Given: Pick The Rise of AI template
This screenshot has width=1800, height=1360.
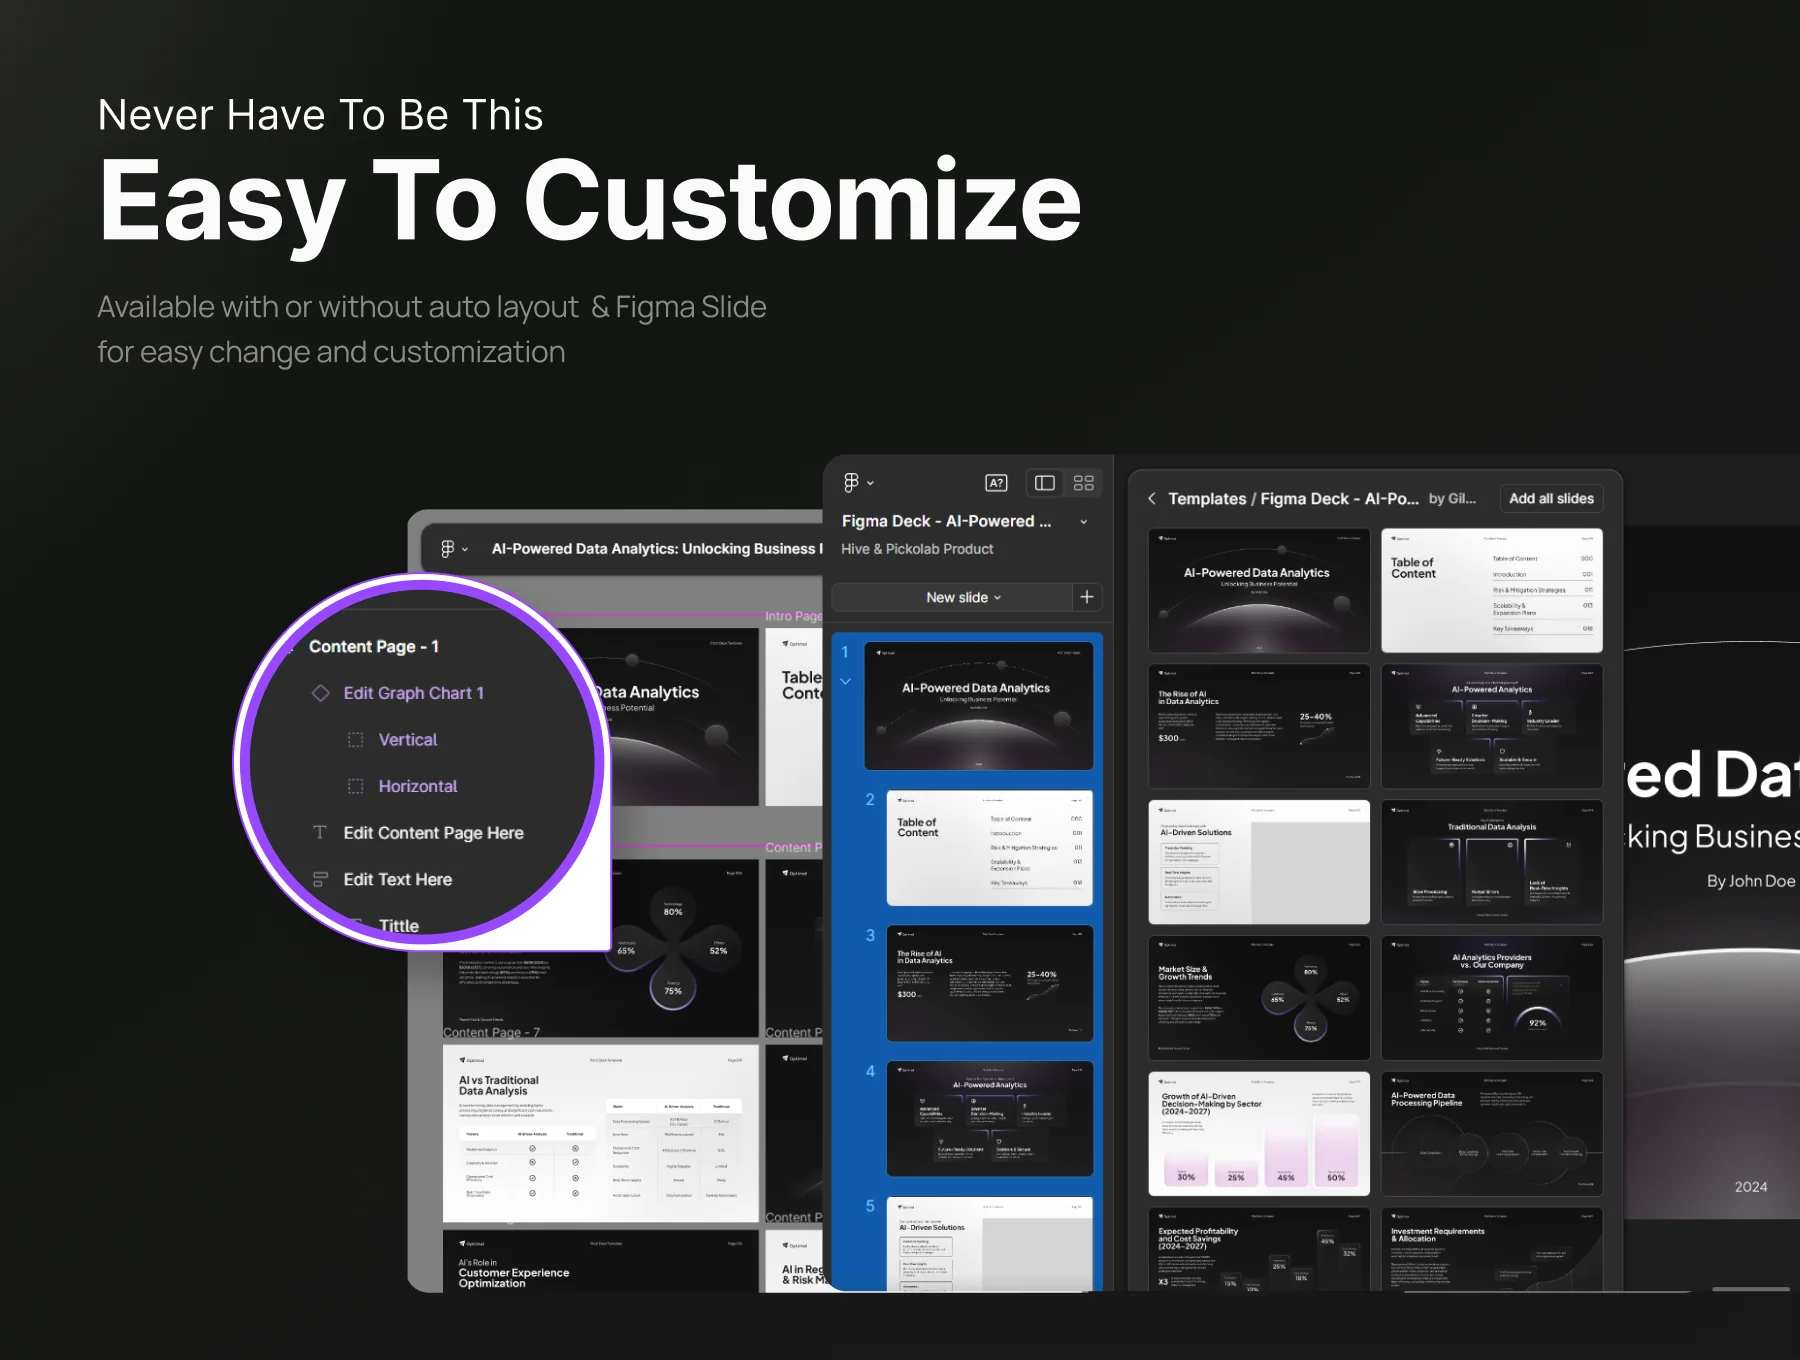Looking at the screenshot, I should pyautogui.click(x=1259, y=727).
